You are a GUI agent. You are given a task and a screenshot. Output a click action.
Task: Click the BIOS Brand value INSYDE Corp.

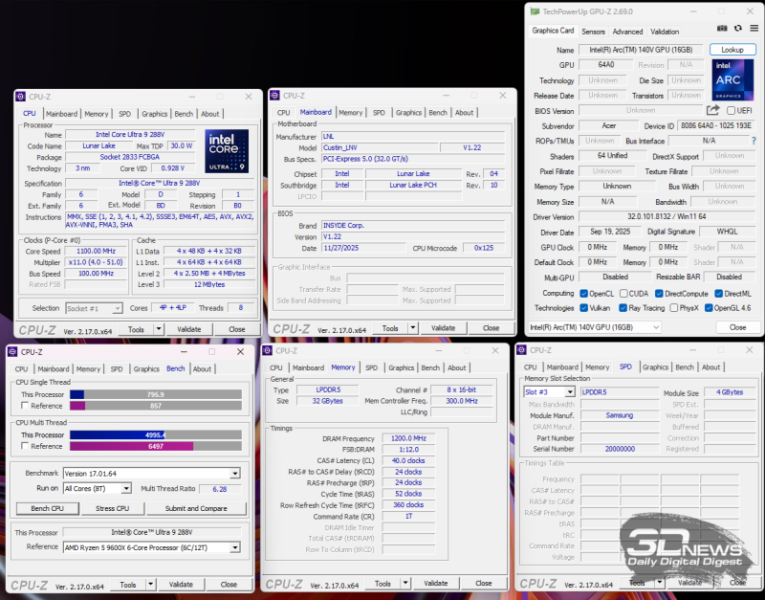412,226
